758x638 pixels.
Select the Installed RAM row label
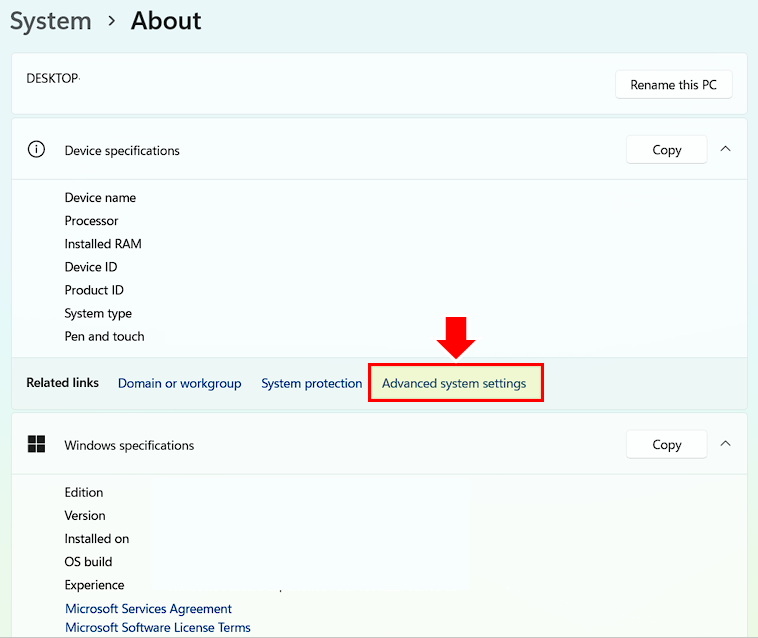[103, 244]
